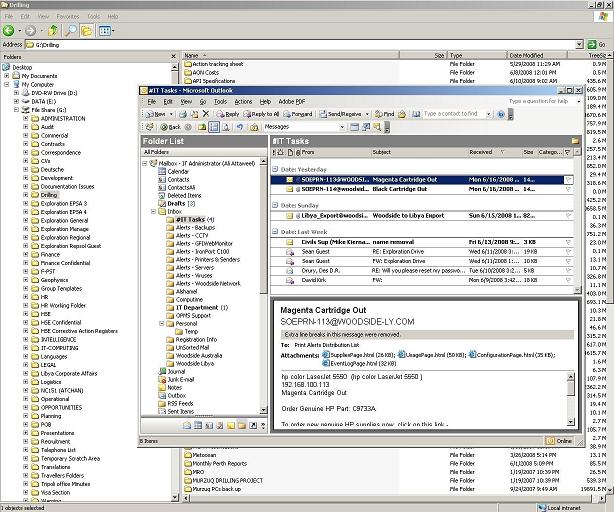
Task: Click the Search magnifier icon in Explorer
Action: pos(70,30)
